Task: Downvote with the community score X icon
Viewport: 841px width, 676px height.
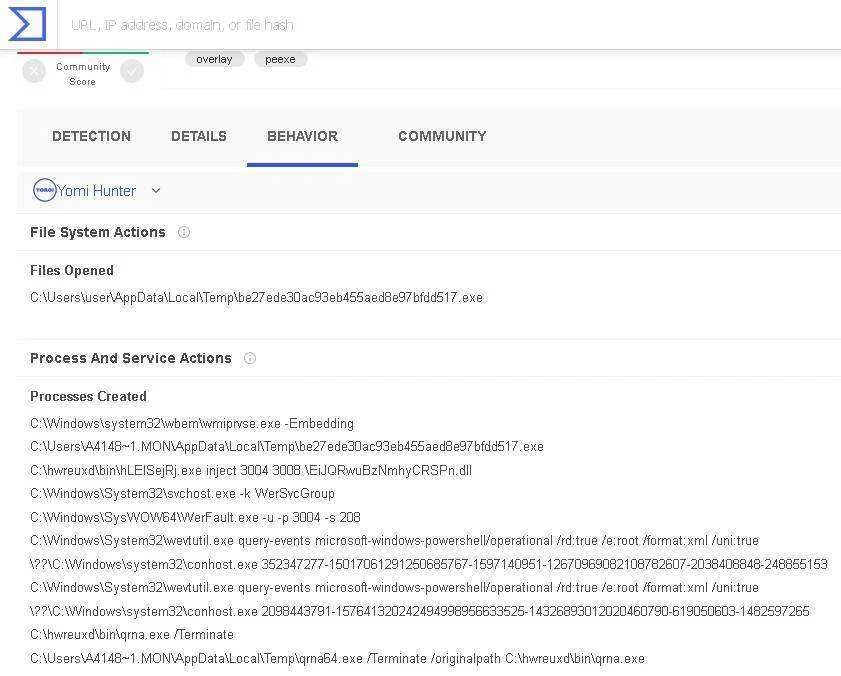Action: 34,71
